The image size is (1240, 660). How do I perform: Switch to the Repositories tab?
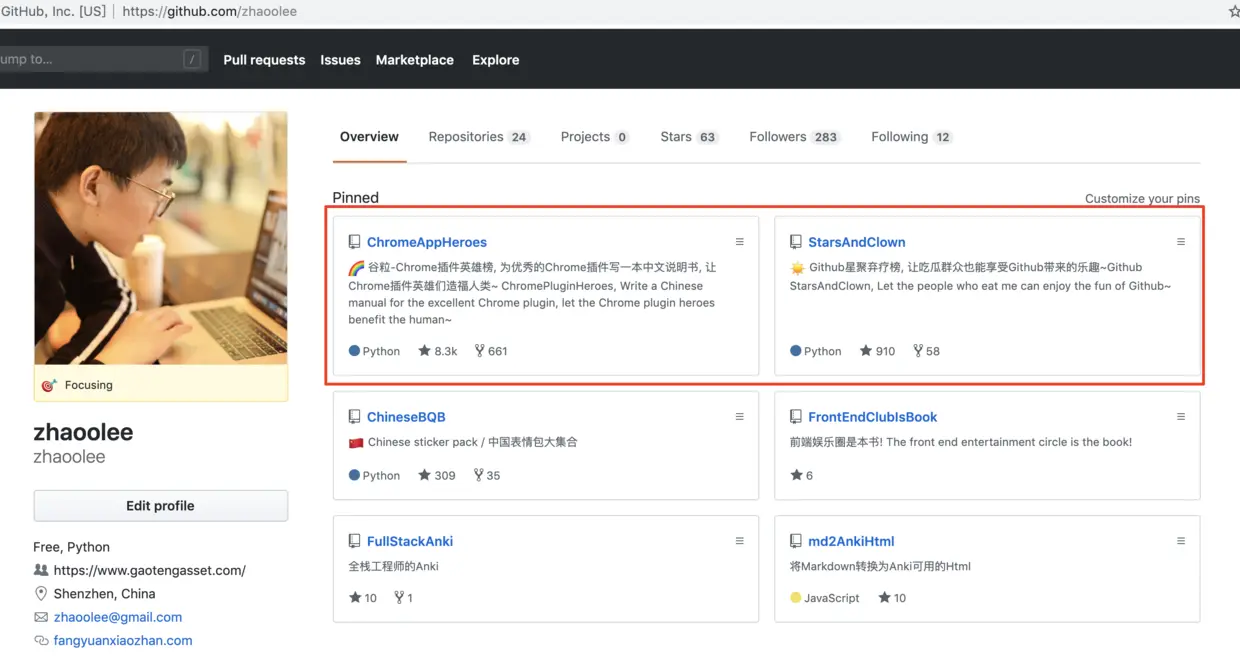pos(479,137)
